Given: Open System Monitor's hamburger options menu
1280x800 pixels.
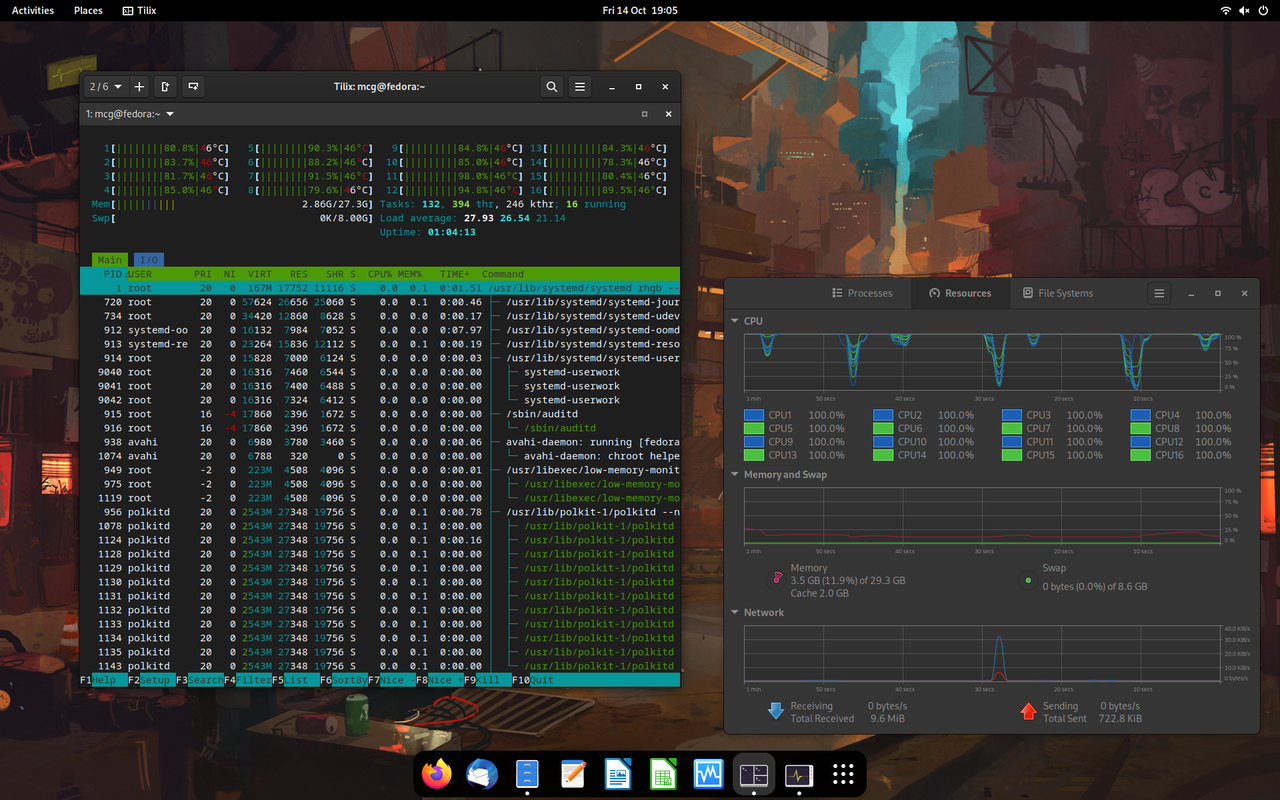Looking at the screenshot, I should (1159, 293).
